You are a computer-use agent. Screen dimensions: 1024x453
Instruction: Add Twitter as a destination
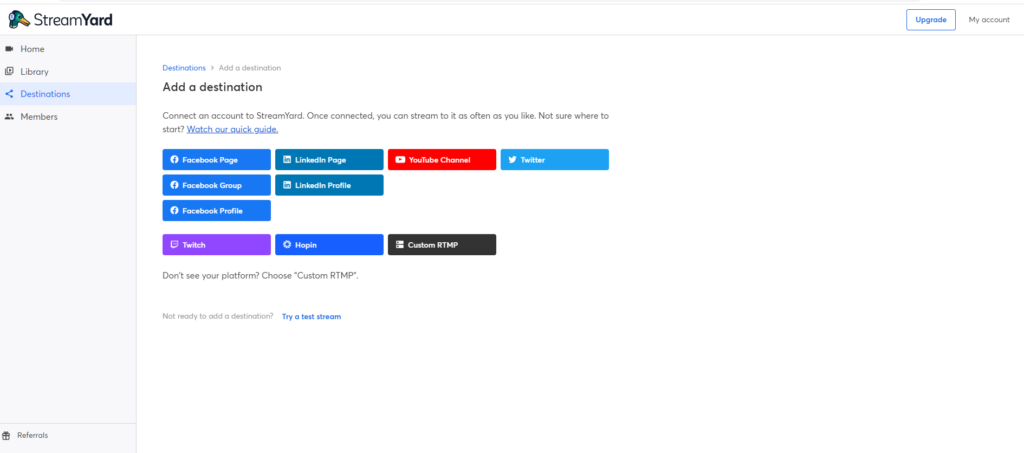(554, 159)
